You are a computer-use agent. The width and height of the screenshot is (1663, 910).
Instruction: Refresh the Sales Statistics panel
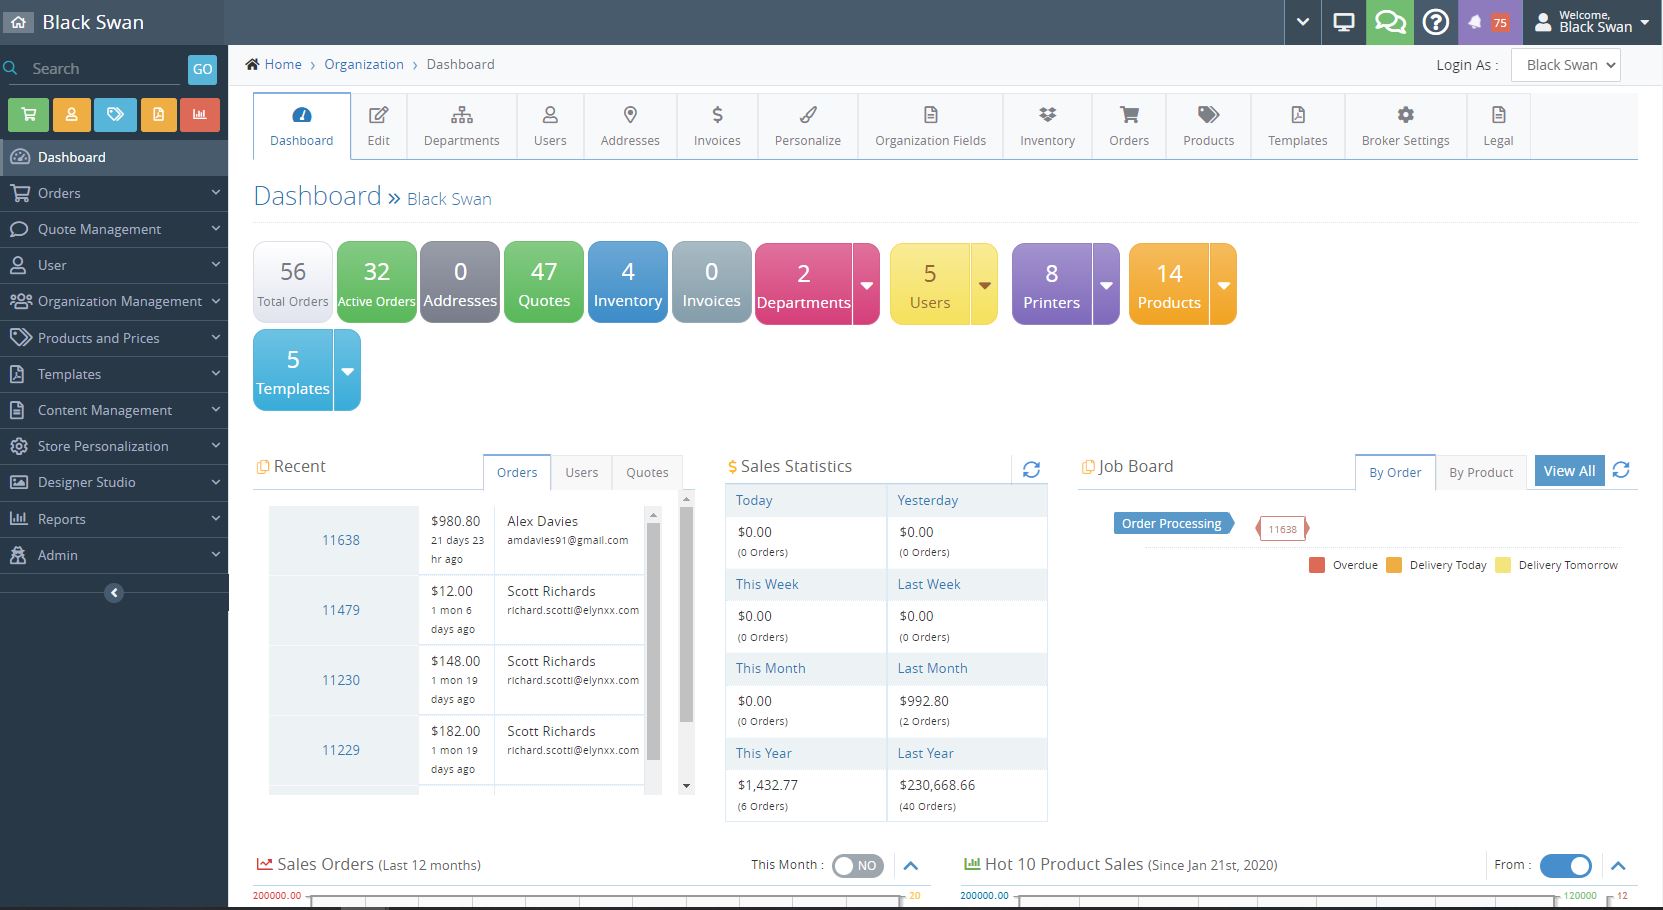click(1031, 469)
